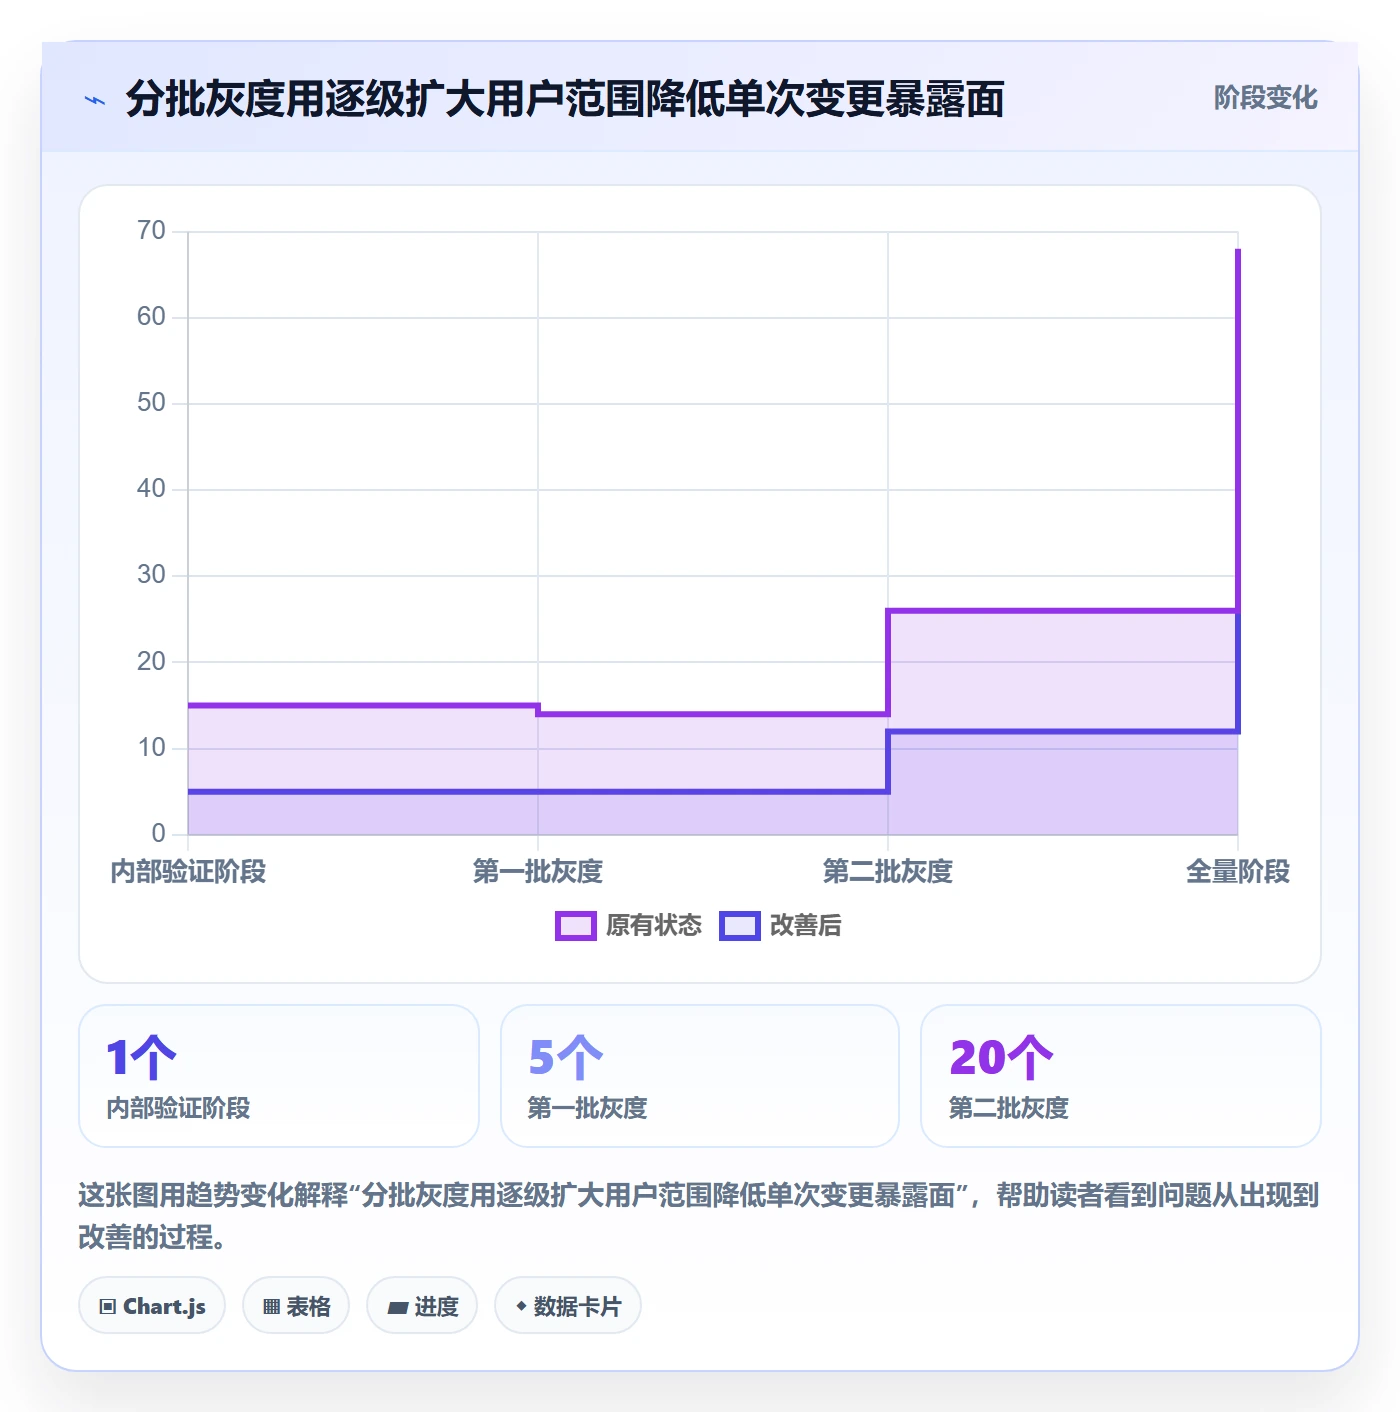This screenshot has width=1400, height=1412.
Task: Click the chart title 分批灰度用逐级扩大用户范围降低单次变更暴露面
Action: [x=565, y=99]
